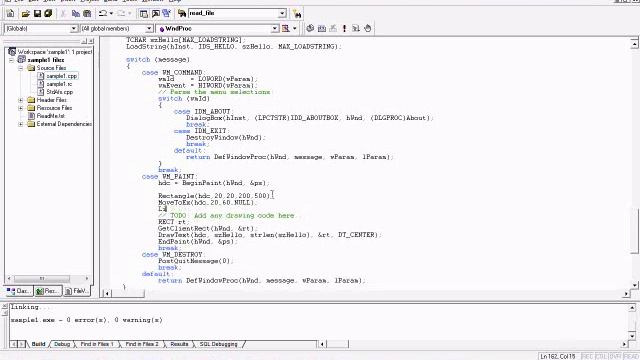This screenshot has height=360, width=640.
Task: Select the Find in Files 1 tab
Action: click(x=97, y=344)
